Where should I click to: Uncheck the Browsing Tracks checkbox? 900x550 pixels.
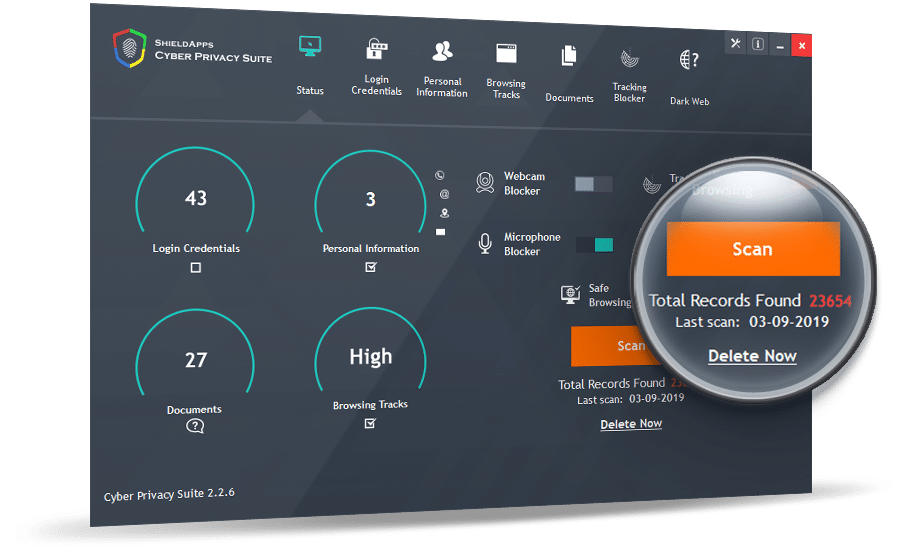pos(370,423)
